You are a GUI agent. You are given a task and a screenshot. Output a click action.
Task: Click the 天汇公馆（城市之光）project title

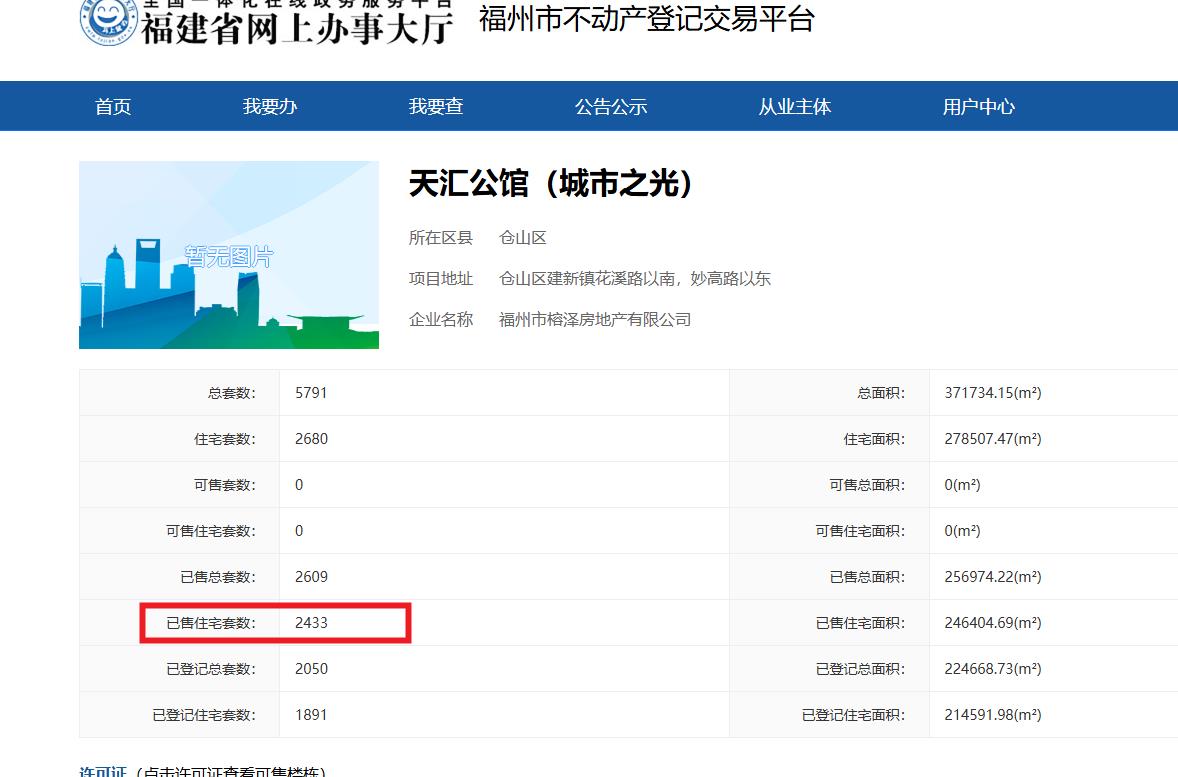[x=551, y=183]
